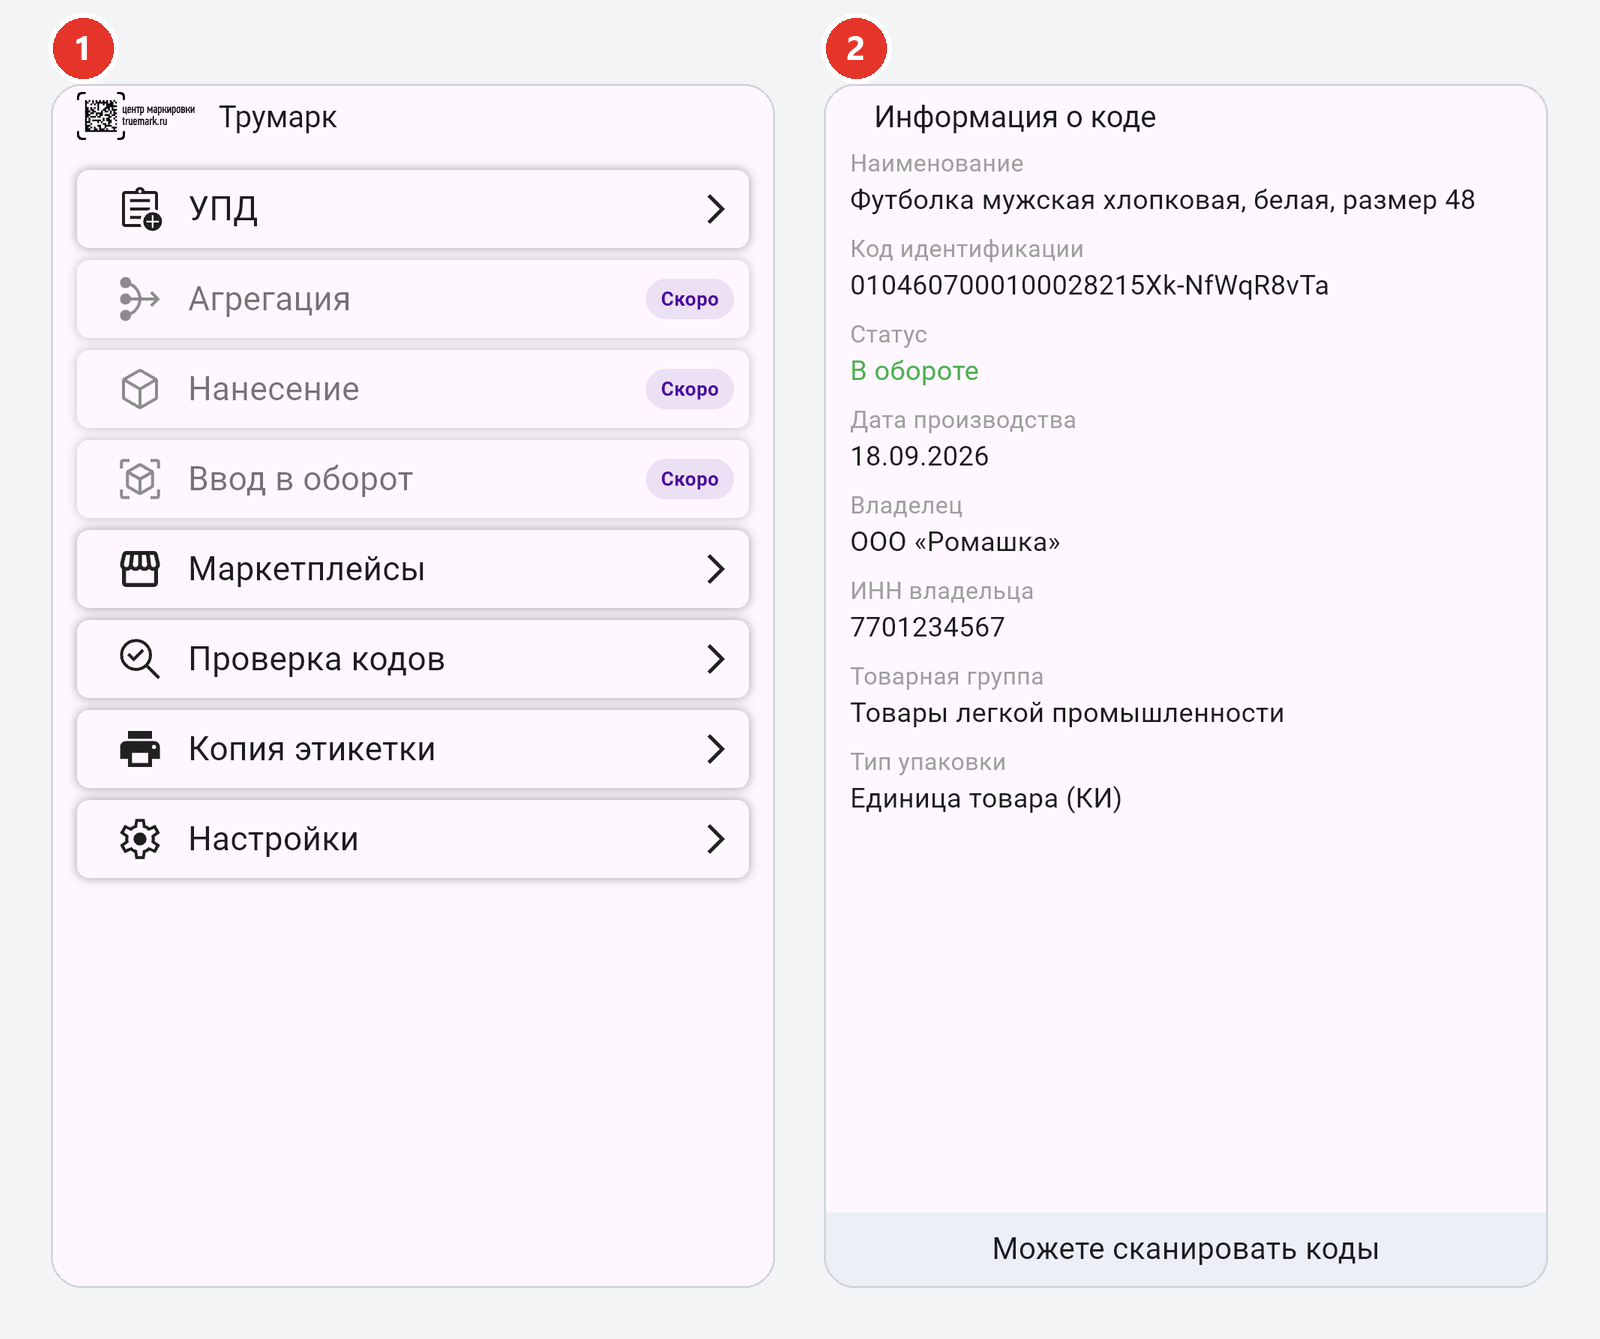This screenshot has width=1600, height=1339.
Task: Open the Копия этикетки row chevron
Action: coord(716,749)
